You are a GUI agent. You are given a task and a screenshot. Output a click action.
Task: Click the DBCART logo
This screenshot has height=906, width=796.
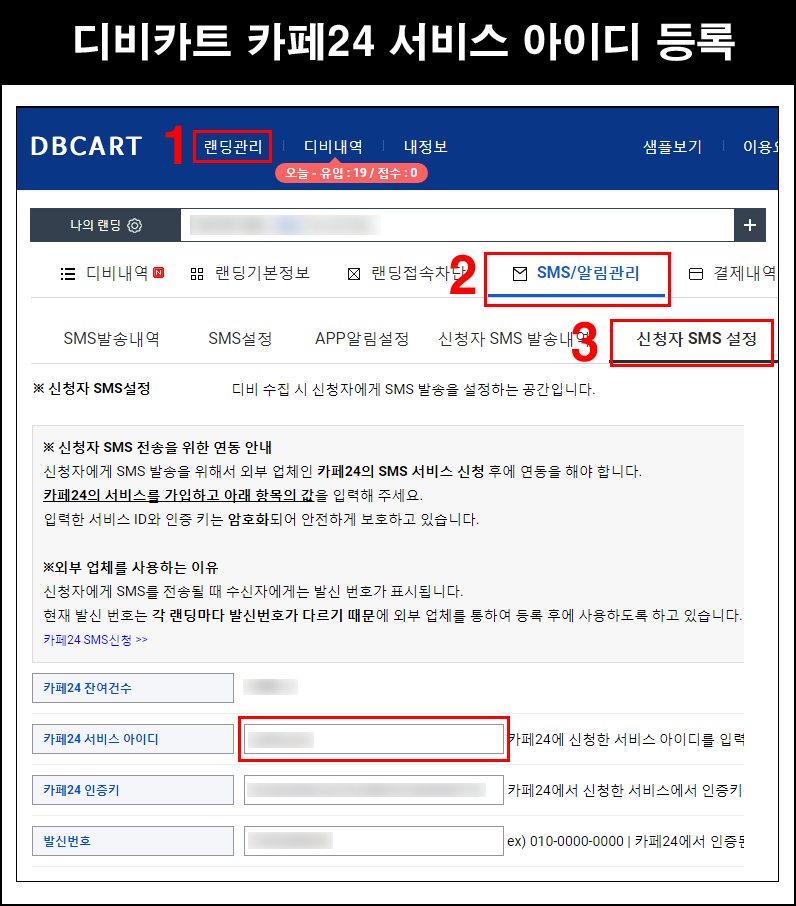click(86, 147)
